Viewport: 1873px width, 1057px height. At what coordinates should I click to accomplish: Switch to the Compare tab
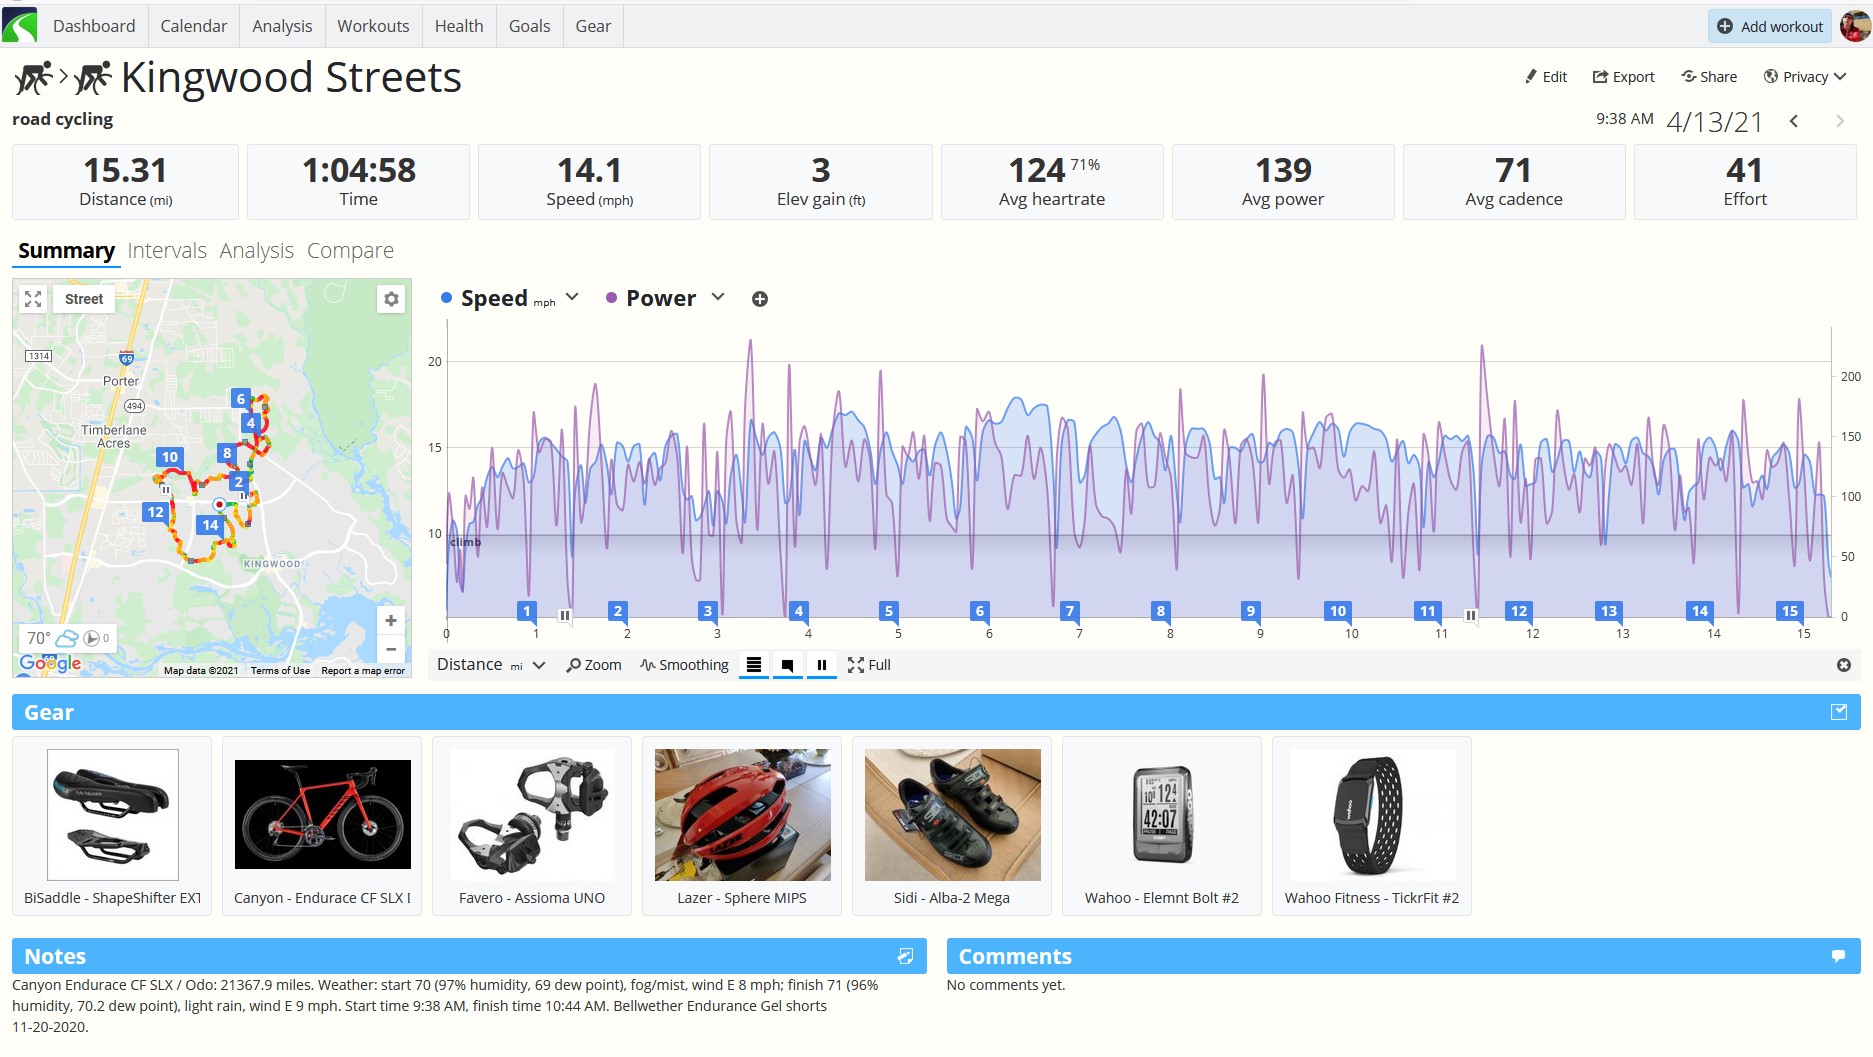[350, 250]
